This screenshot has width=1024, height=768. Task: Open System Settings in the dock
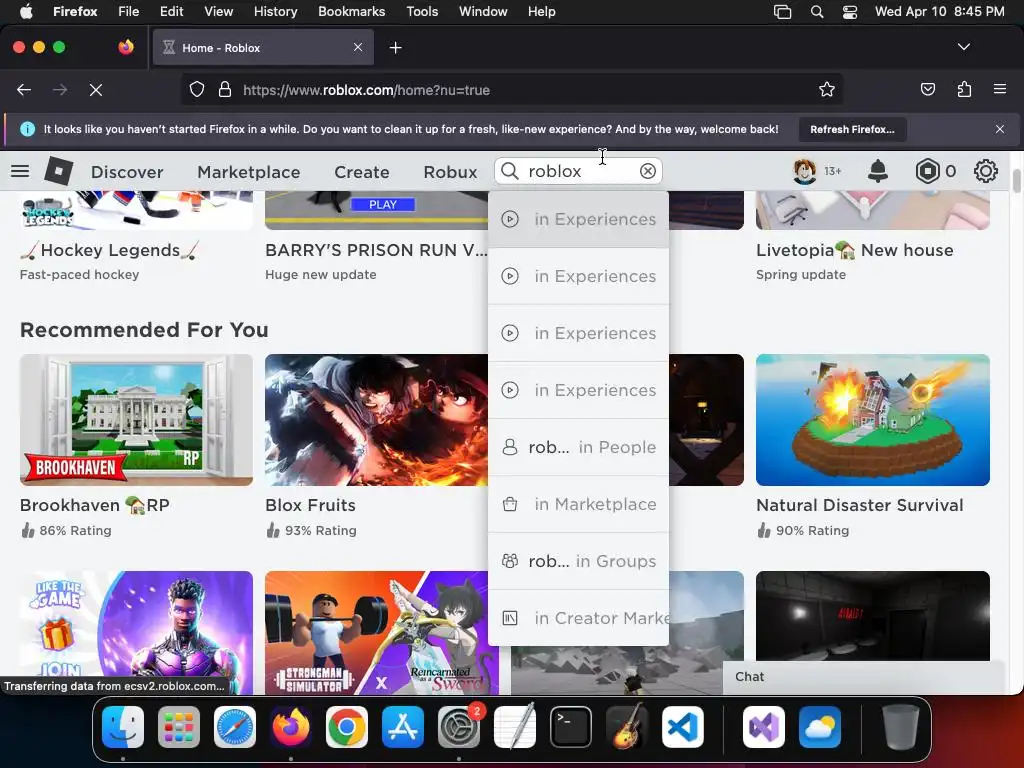point(458,727)
